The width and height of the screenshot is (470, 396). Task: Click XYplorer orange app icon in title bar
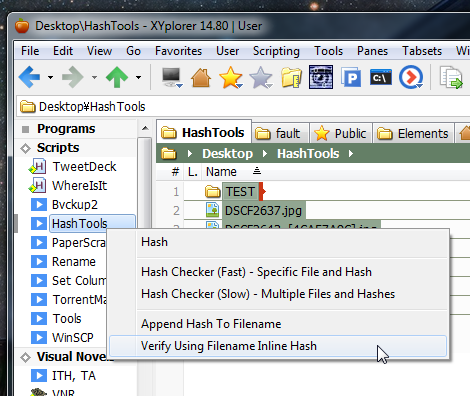[x=22, y=26]
